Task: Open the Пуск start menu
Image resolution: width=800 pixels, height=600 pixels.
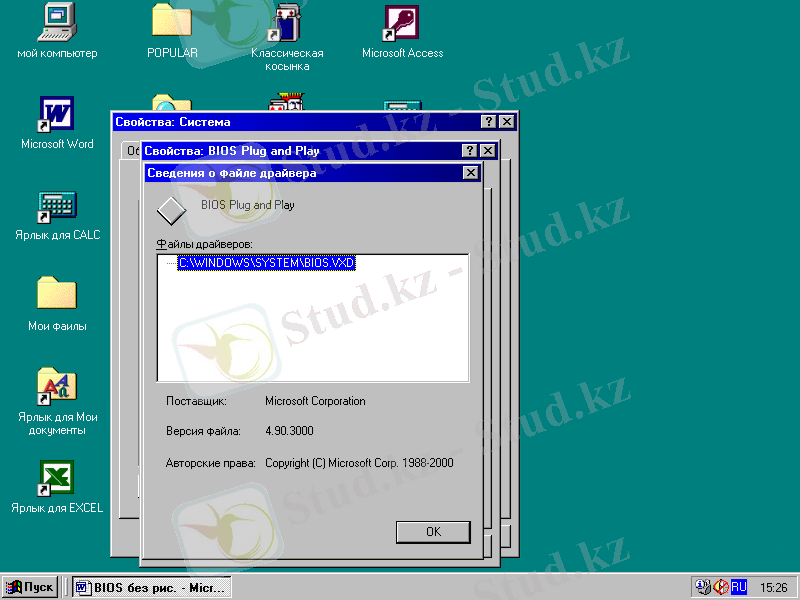Action: [x=30, y=587]
